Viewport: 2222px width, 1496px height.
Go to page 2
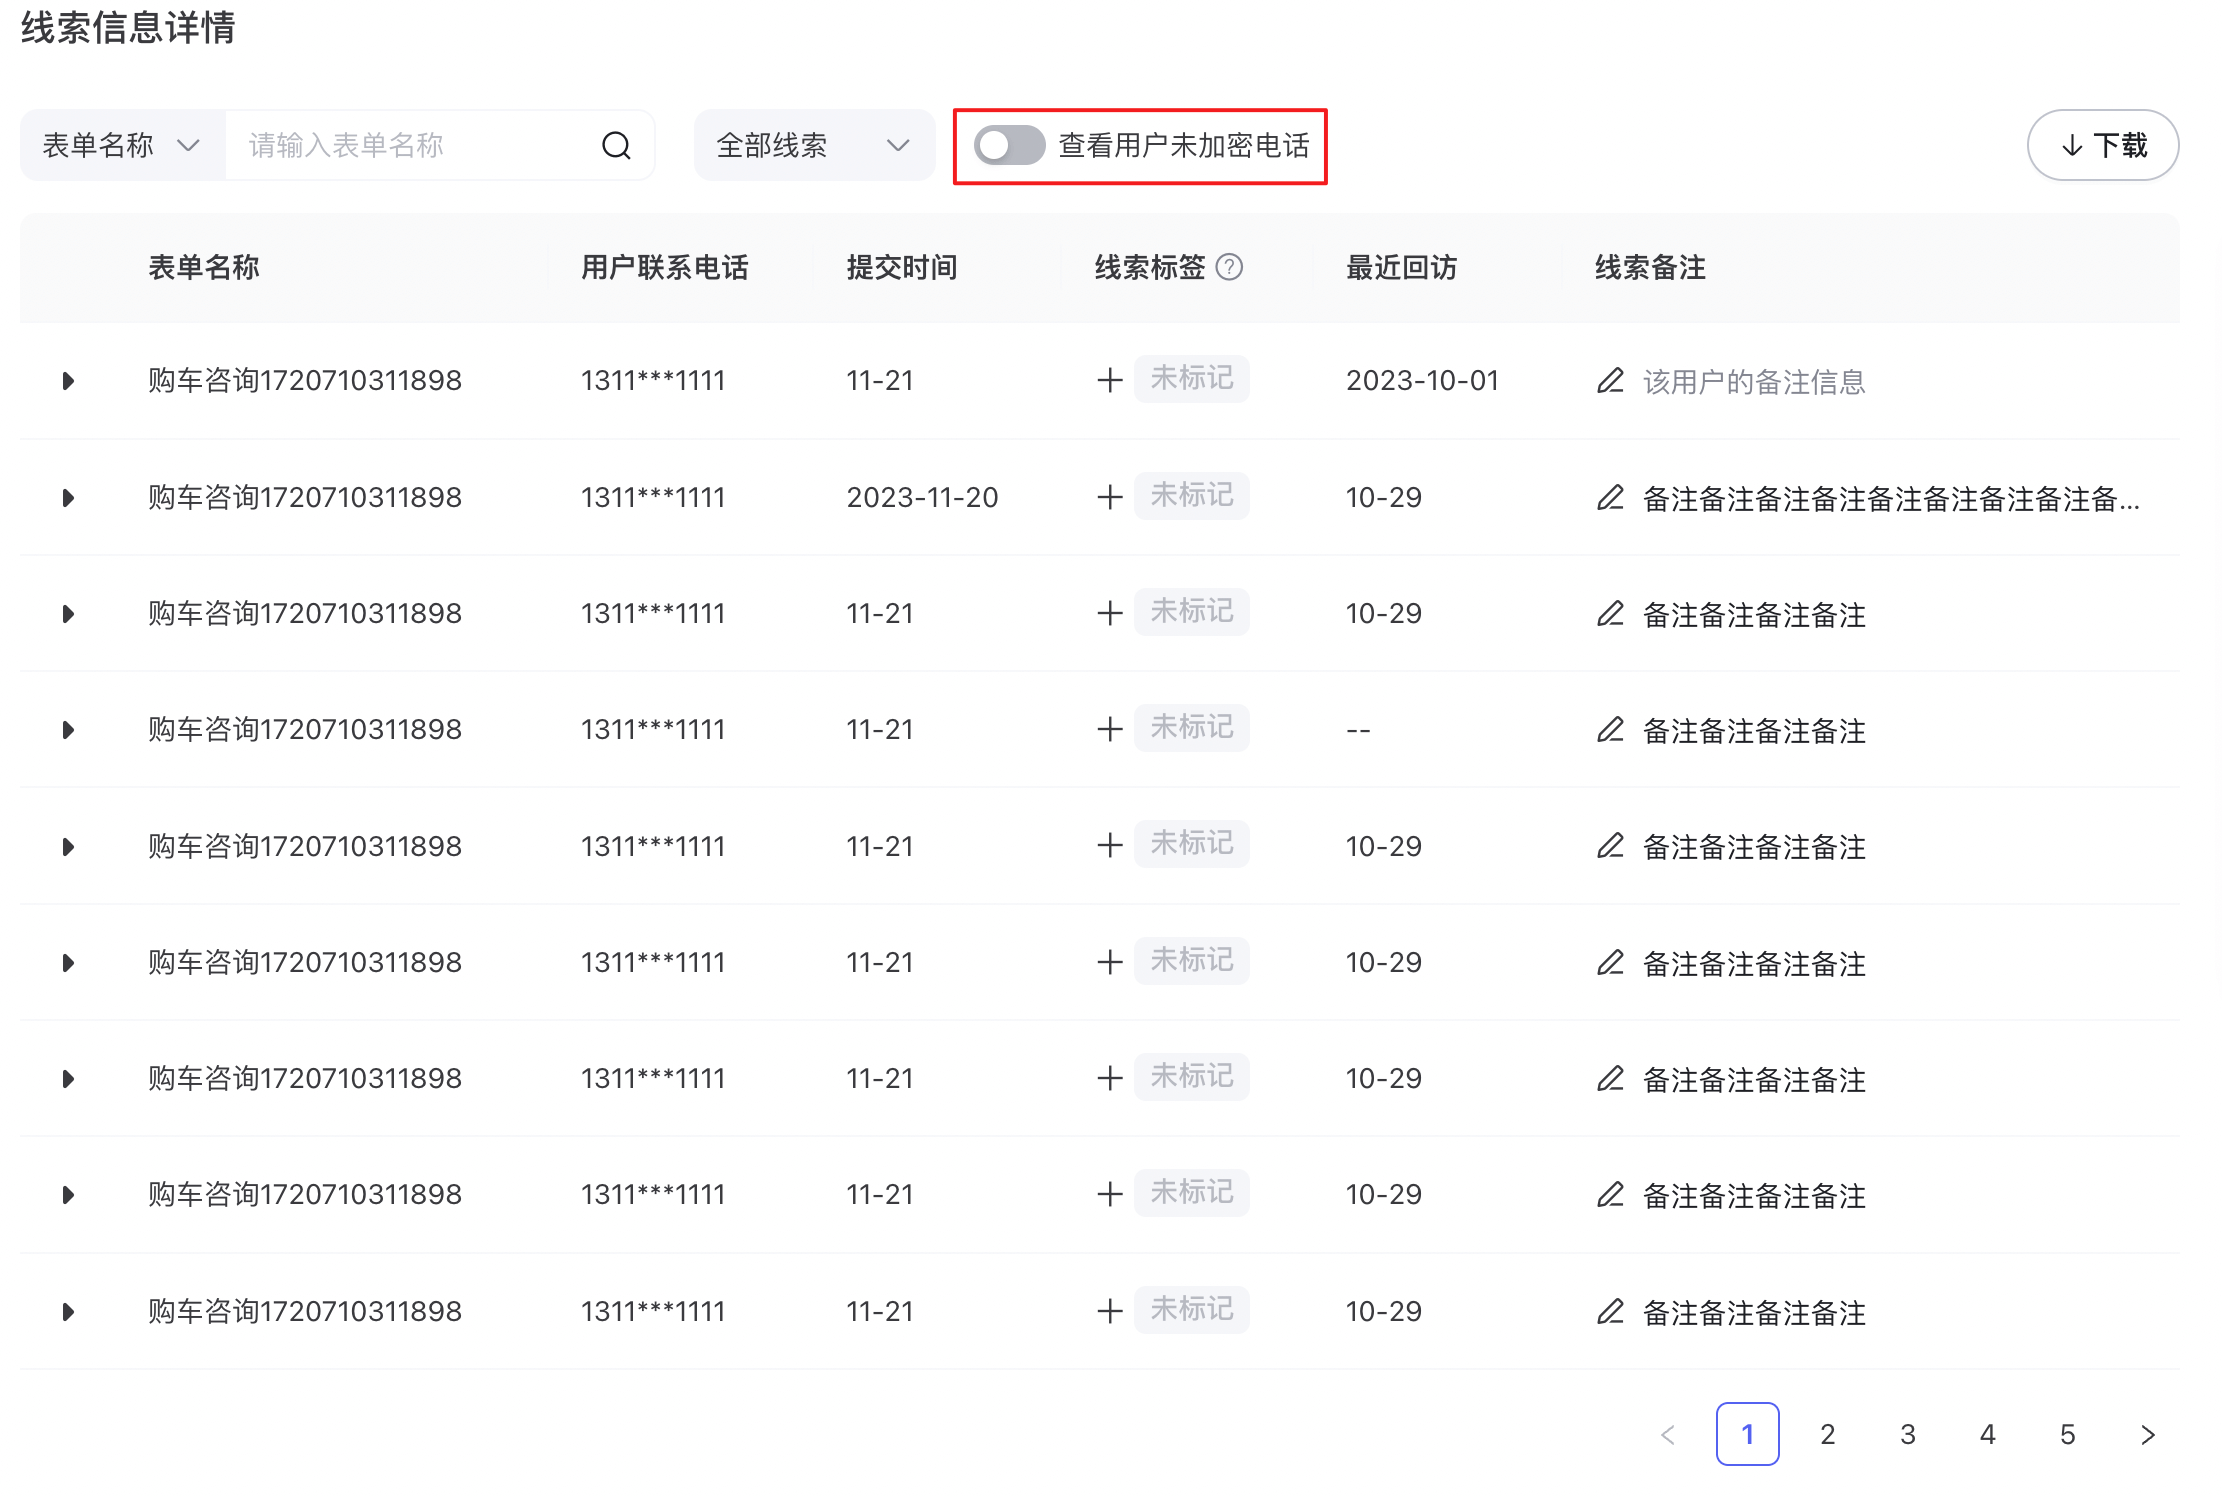pyautogui.click(x=1827, y=1434)
